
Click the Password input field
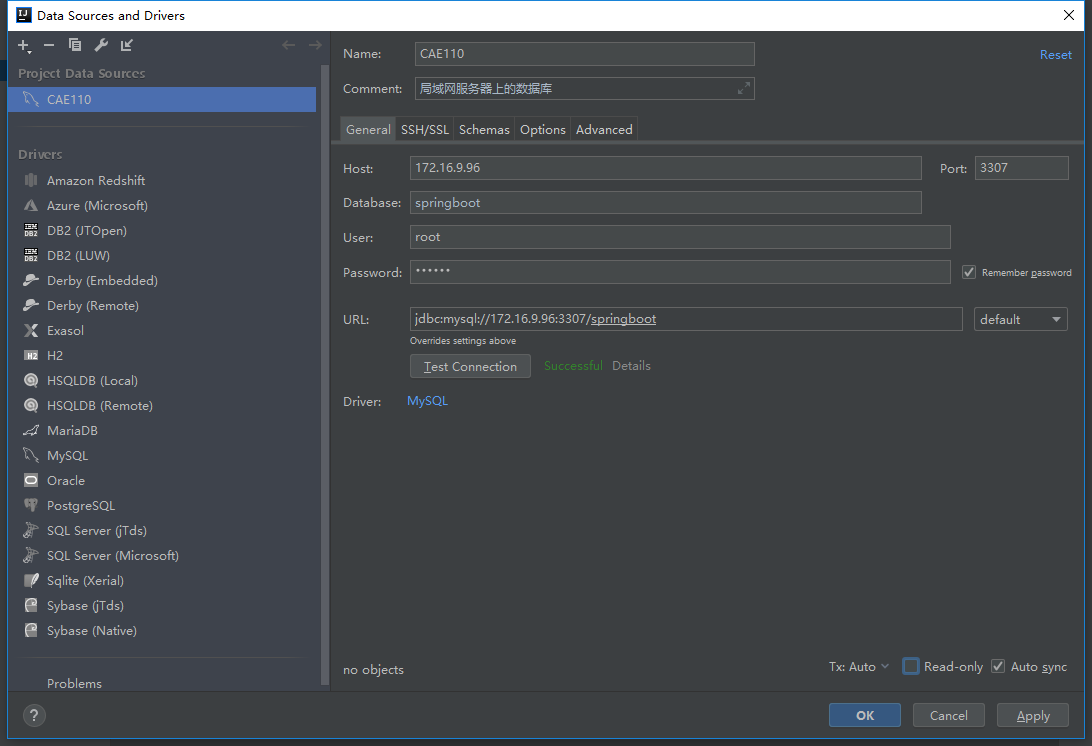680,272
